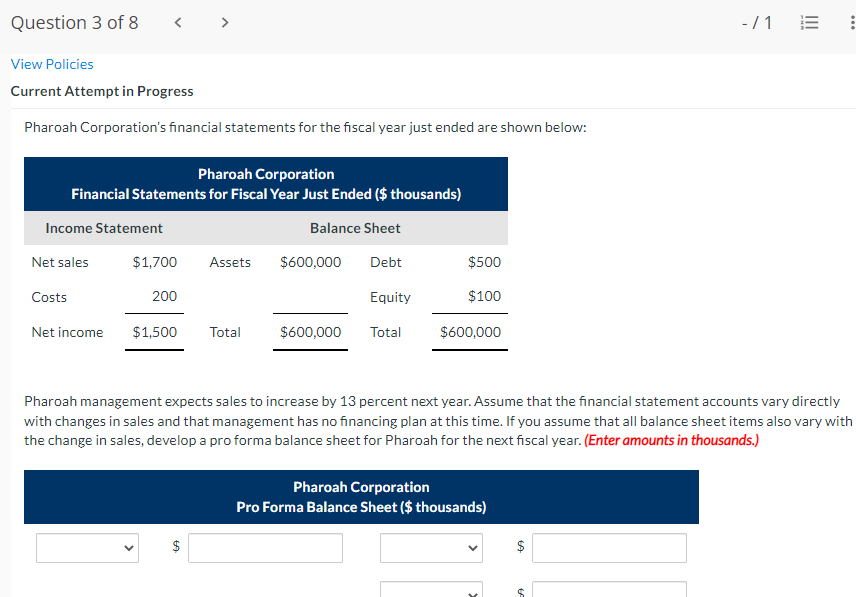This screenshot has width=856, height=597.
Task: Click the Equity value $100
Action: coord(484,296)
